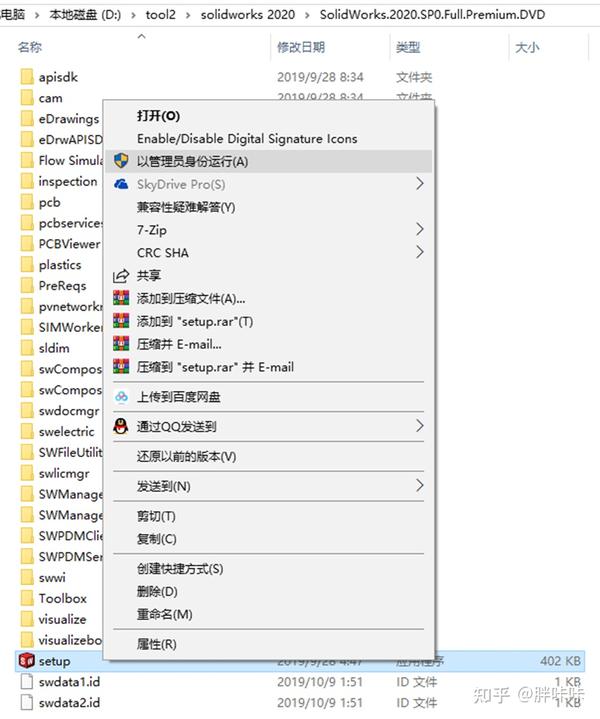600x719 pixels.
Task: Click the apisdk date 2019/9/28 8:34
Action: [320, 77]
